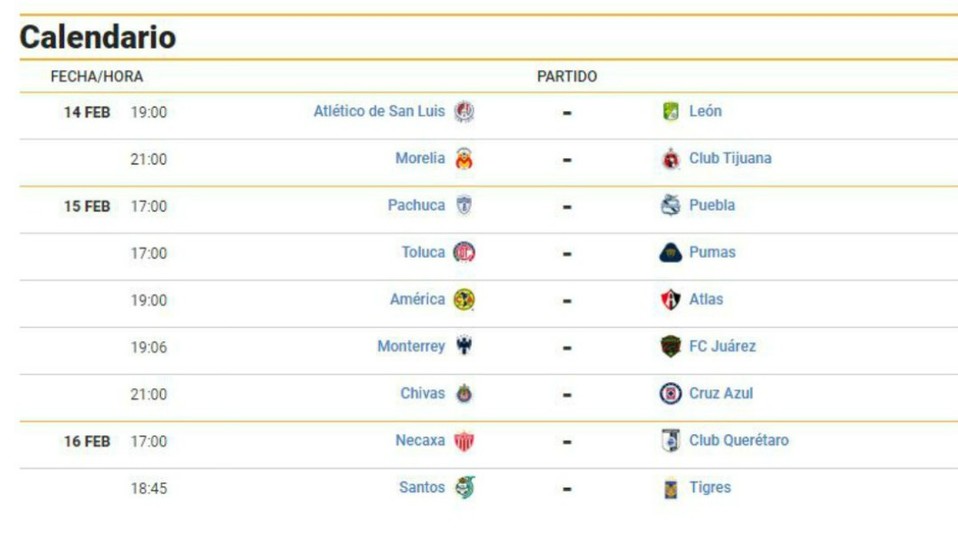Click the Monterrey team crest icon
The width and height of the screenshot is (958, 542).
coord(464,346)
